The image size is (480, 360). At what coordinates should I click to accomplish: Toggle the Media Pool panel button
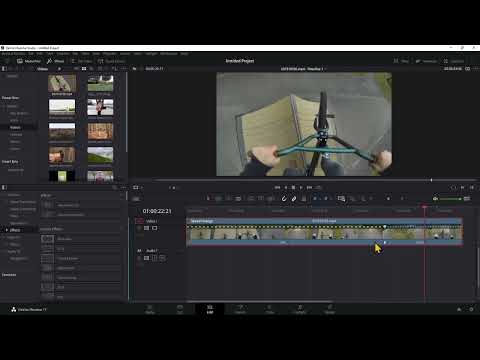click(29, 61)
